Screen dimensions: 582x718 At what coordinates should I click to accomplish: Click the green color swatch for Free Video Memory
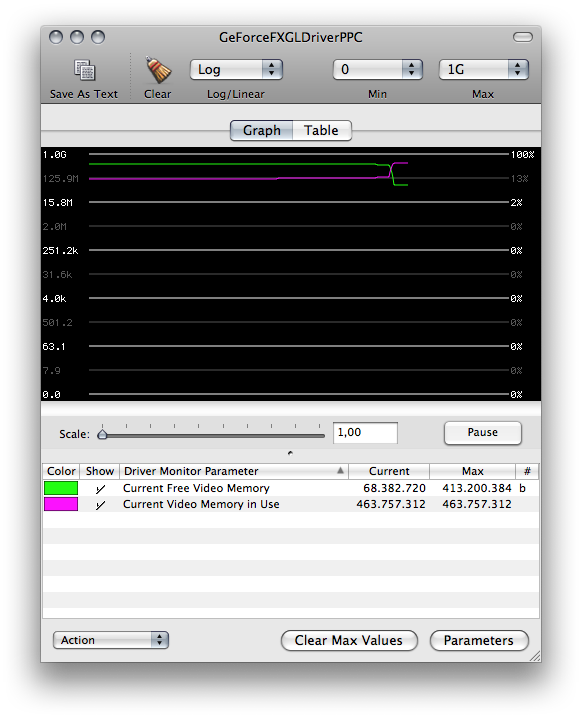click(61, 488)
